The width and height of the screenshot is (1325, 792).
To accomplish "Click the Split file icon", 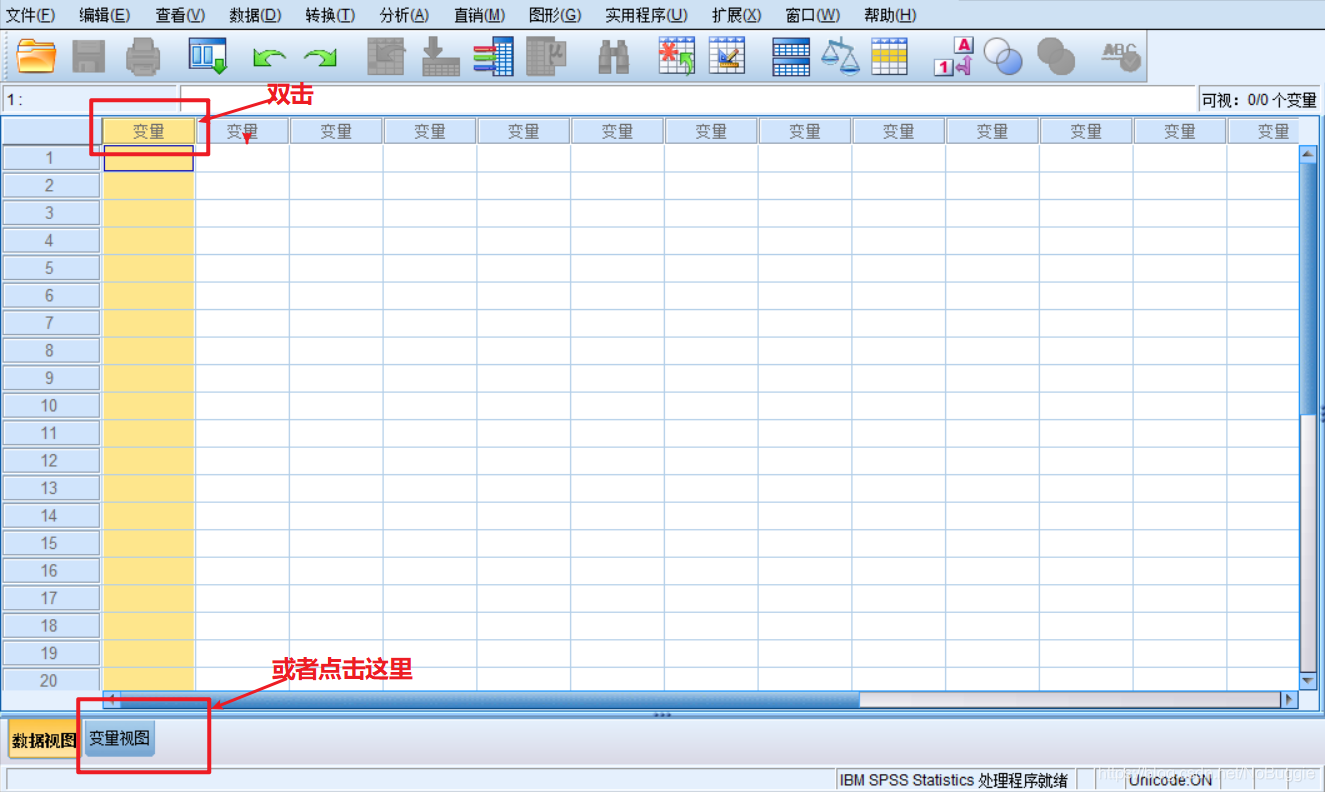I will (791, 56).
